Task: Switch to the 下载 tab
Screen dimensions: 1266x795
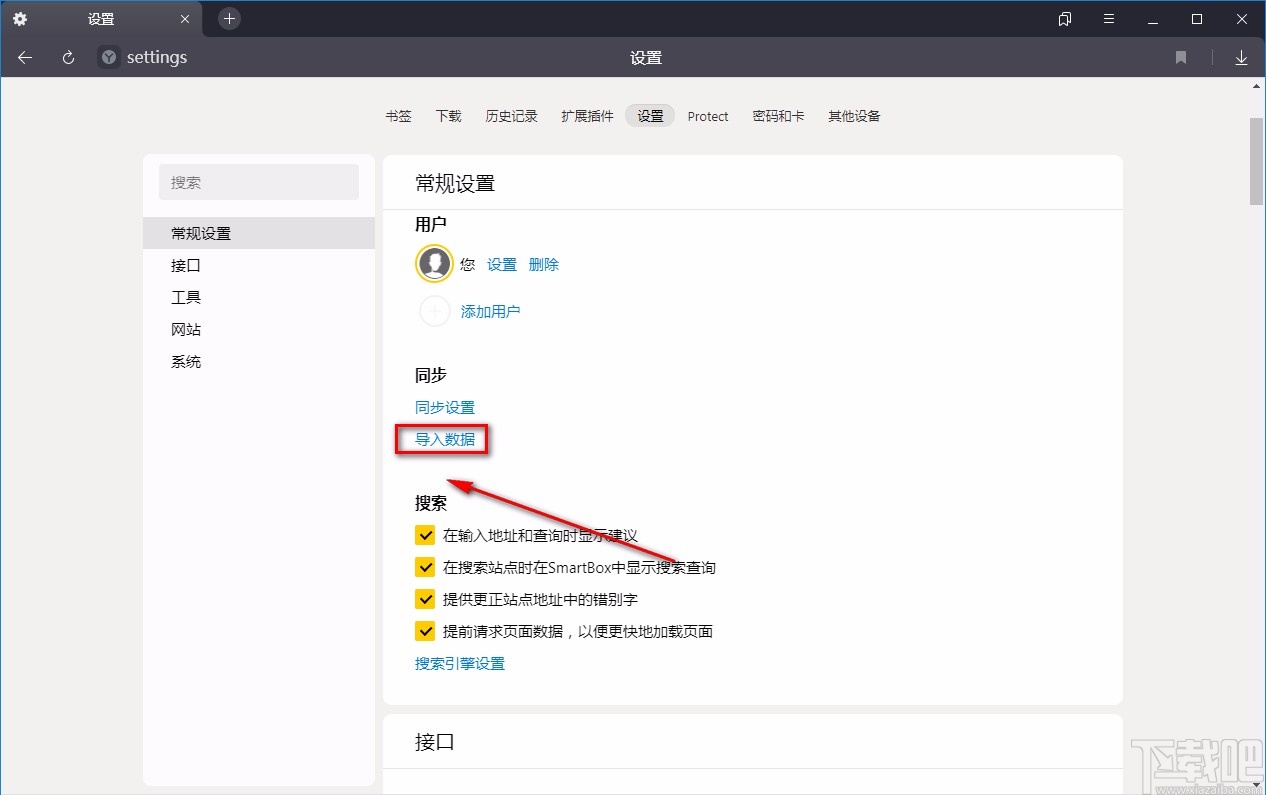Action: click(x=448, y=115)
